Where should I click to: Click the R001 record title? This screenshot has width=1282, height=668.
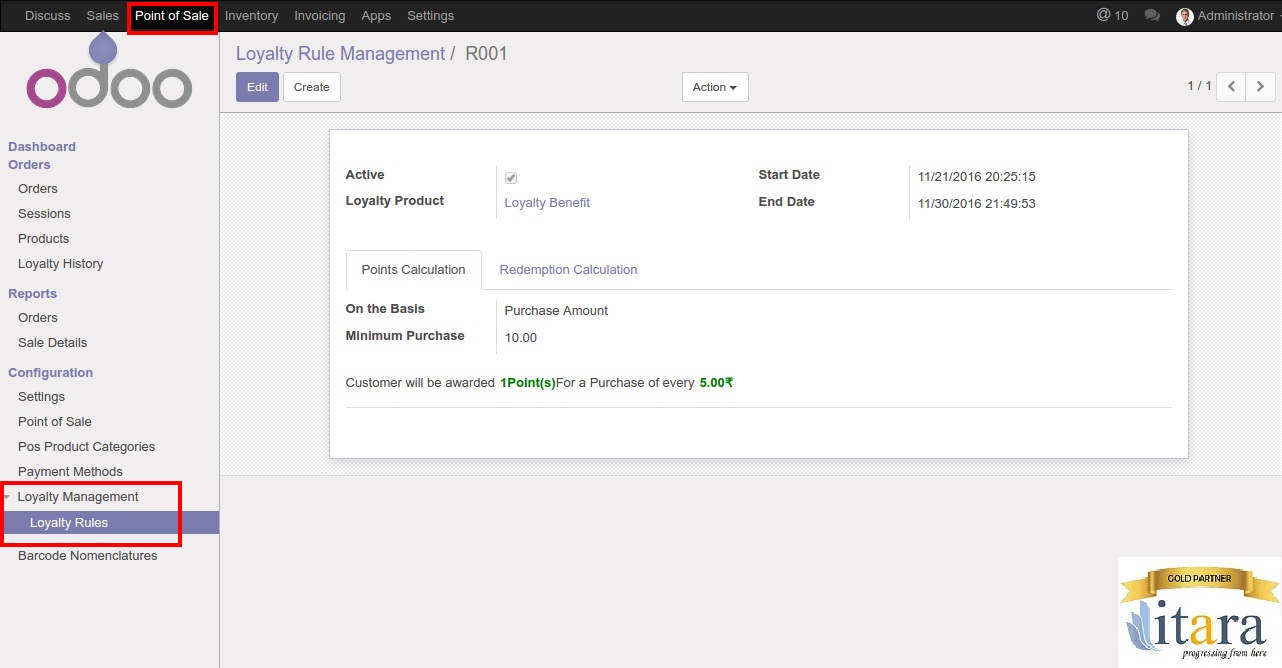[x=486, y=54]
